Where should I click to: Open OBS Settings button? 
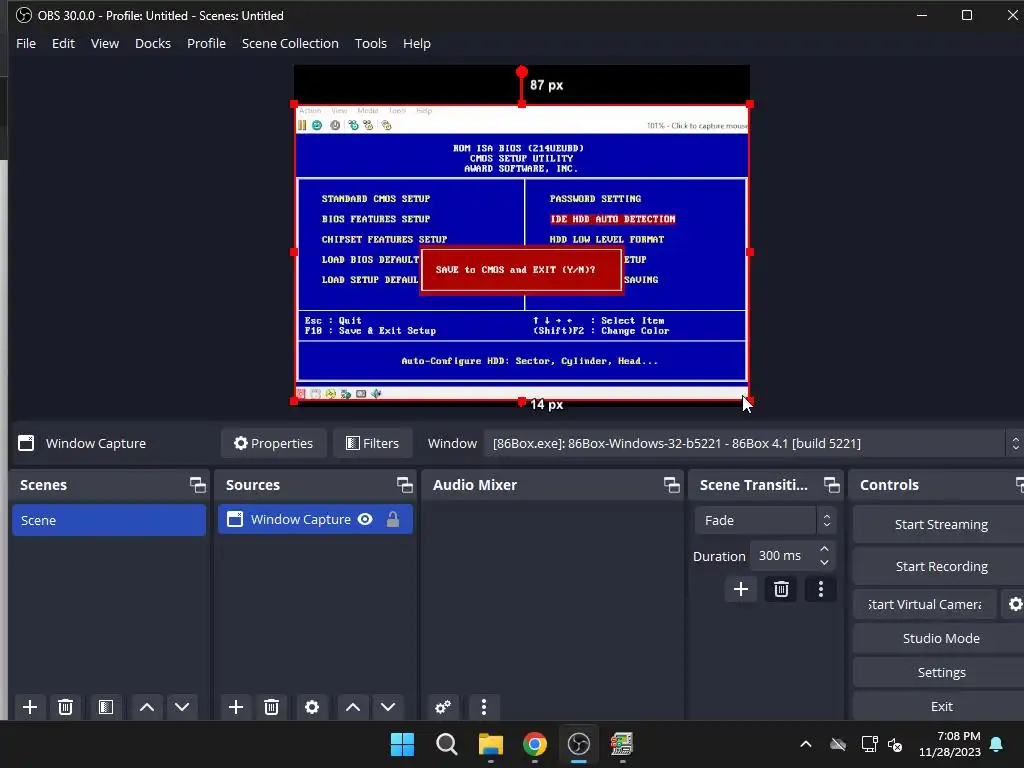click(940, 672)
